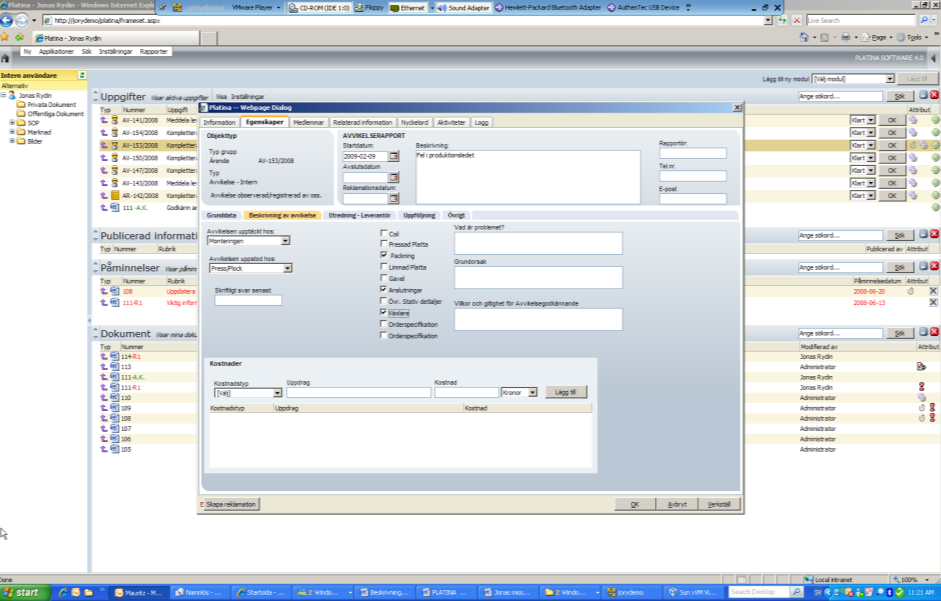This screenshot has height=601, width=941.
Task: Delete the reminder dated 2008-06-13
Action: (x=933, y=303)
